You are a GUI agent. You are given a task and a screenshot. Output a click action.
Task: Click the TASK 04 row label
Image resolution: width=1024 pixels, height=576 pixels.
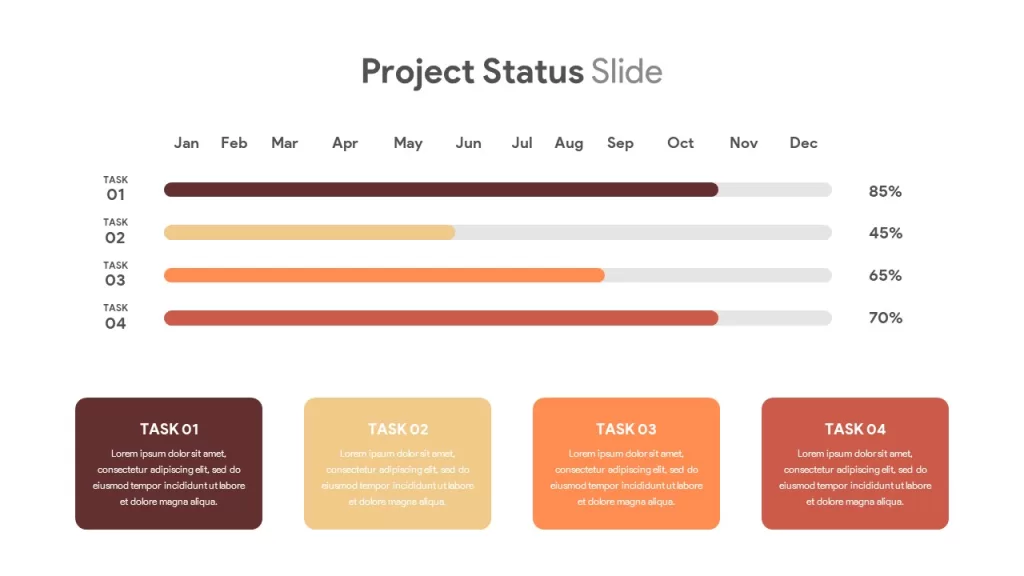point(116,317)
